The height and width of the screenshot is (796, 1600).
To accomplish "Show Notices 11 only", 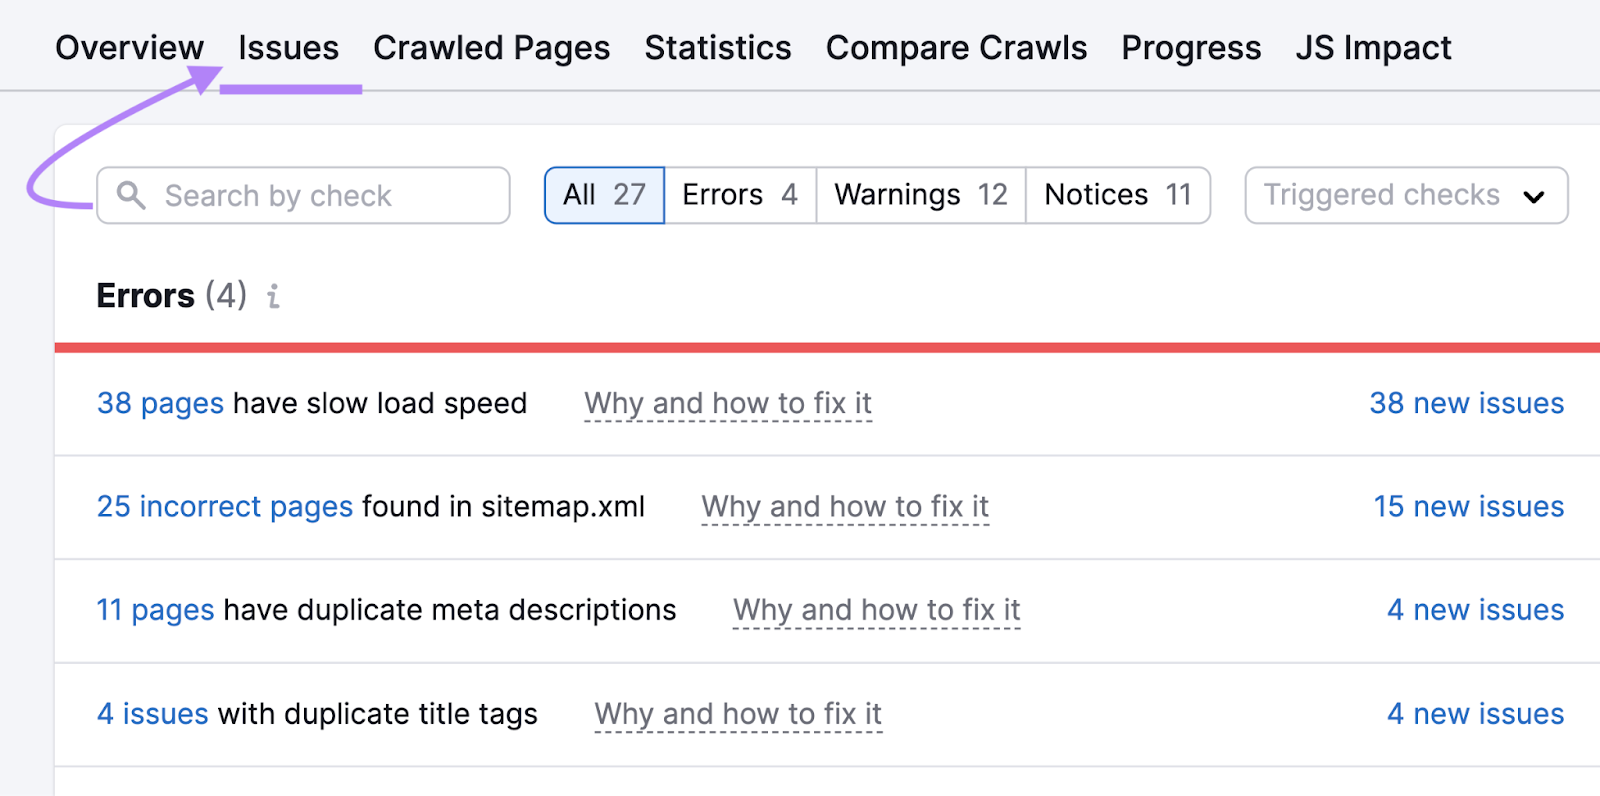I will point(1117,195).
